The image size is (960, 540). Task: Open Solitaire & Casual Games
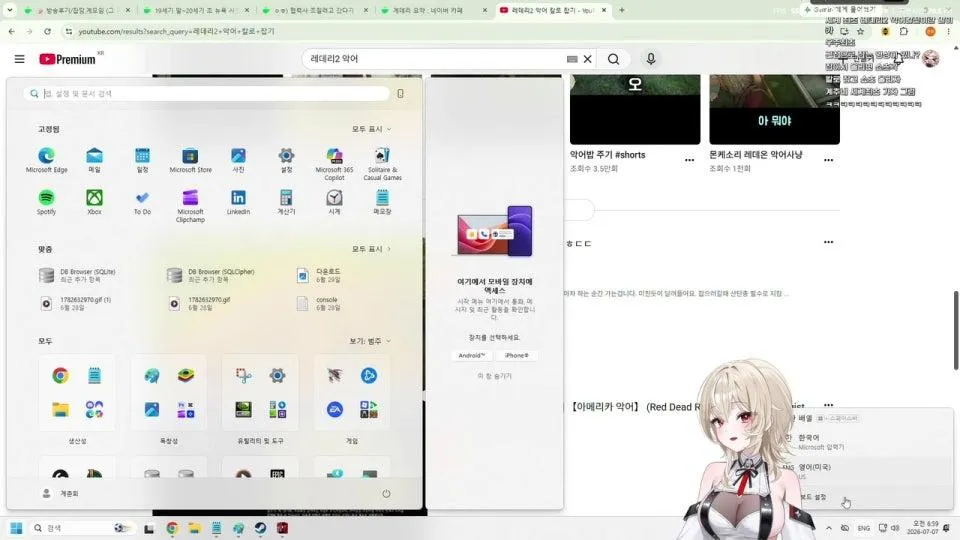click(382, 163)
